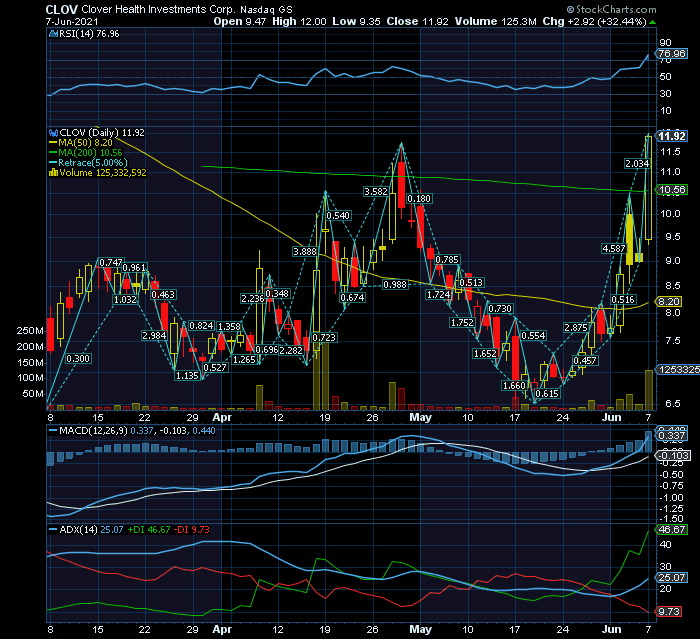Image resolution: width=700 pixels, height=639 pixels.
Task: Click the 9.73 -DI axis tag
Action: click(x=669, y=612)
